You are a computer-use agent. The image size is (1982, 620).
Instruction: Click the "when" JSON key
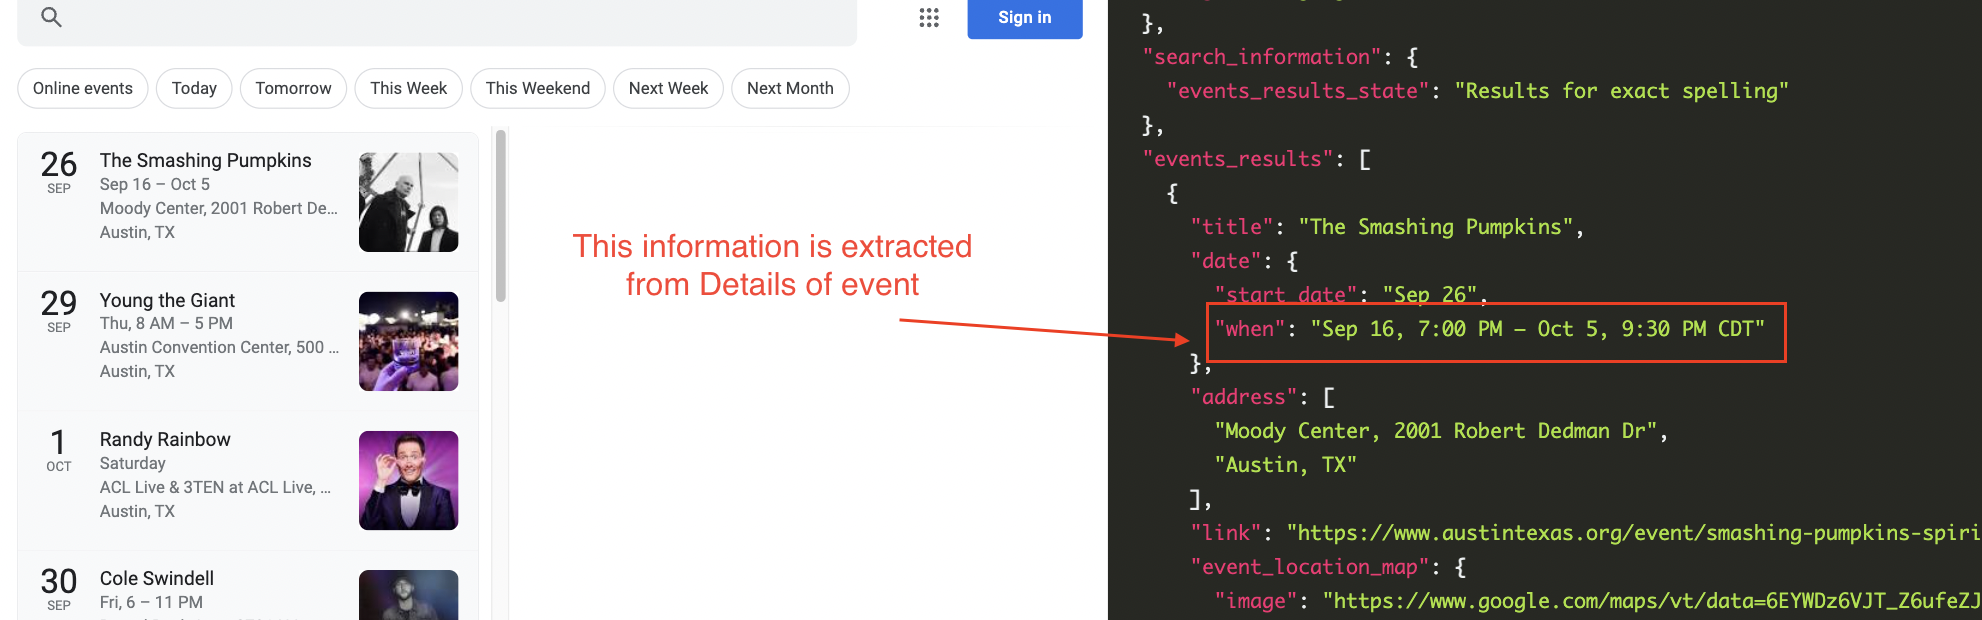pos(1250,329)
